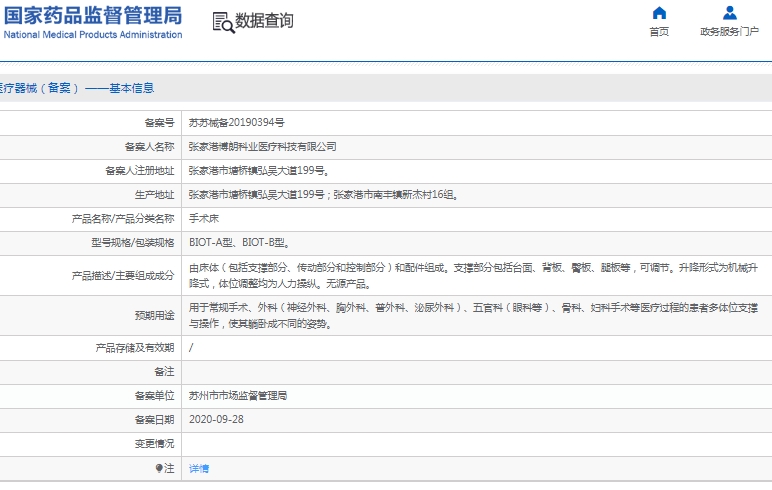The height and width of the screenshot is (490, 772).
Task: Select the slash value in 产品存储及有效期 row
Action: [x=191, y=348]
